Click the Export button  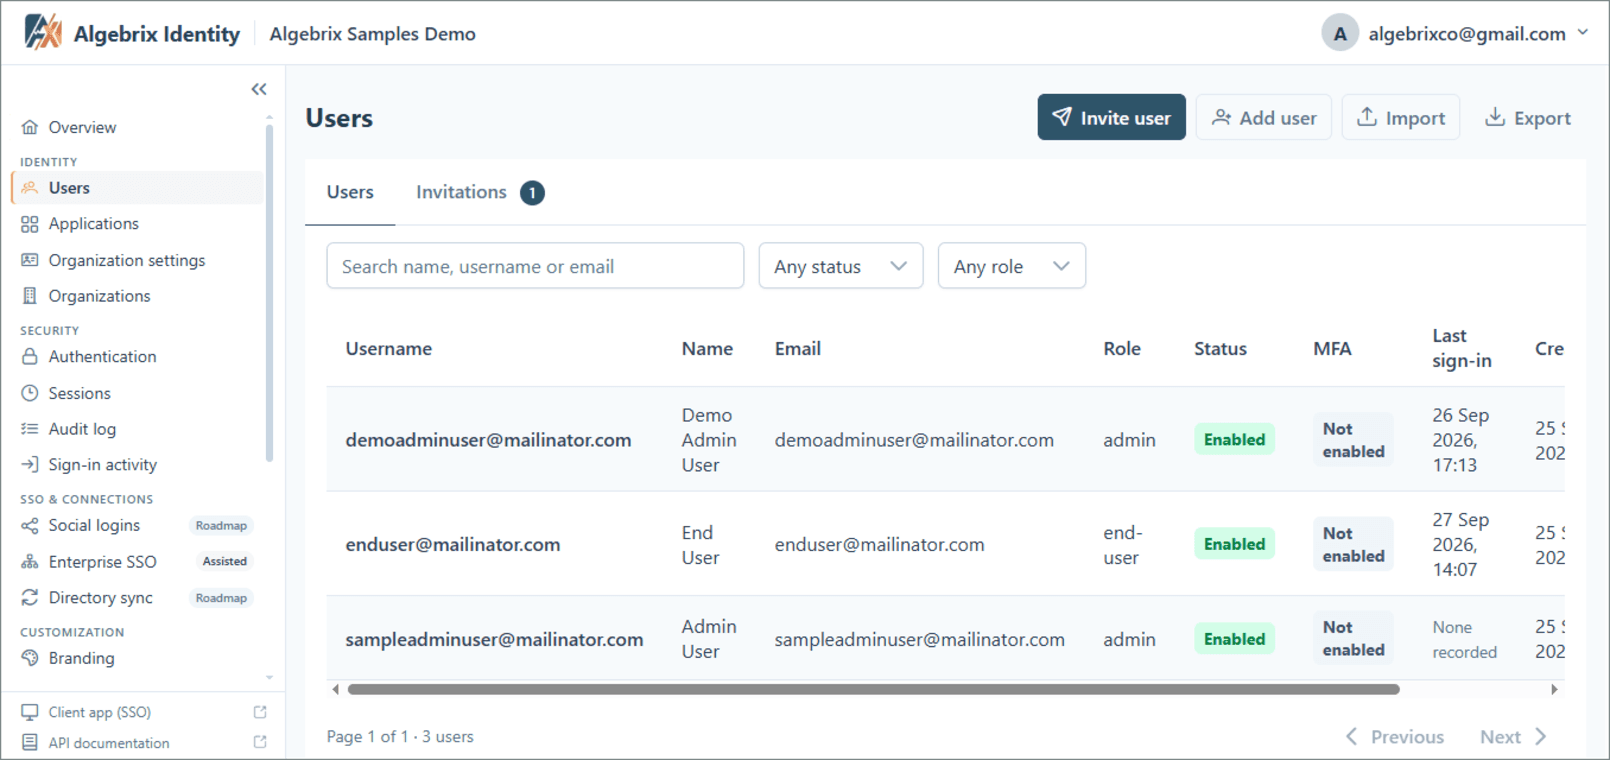coord(1528,117)
